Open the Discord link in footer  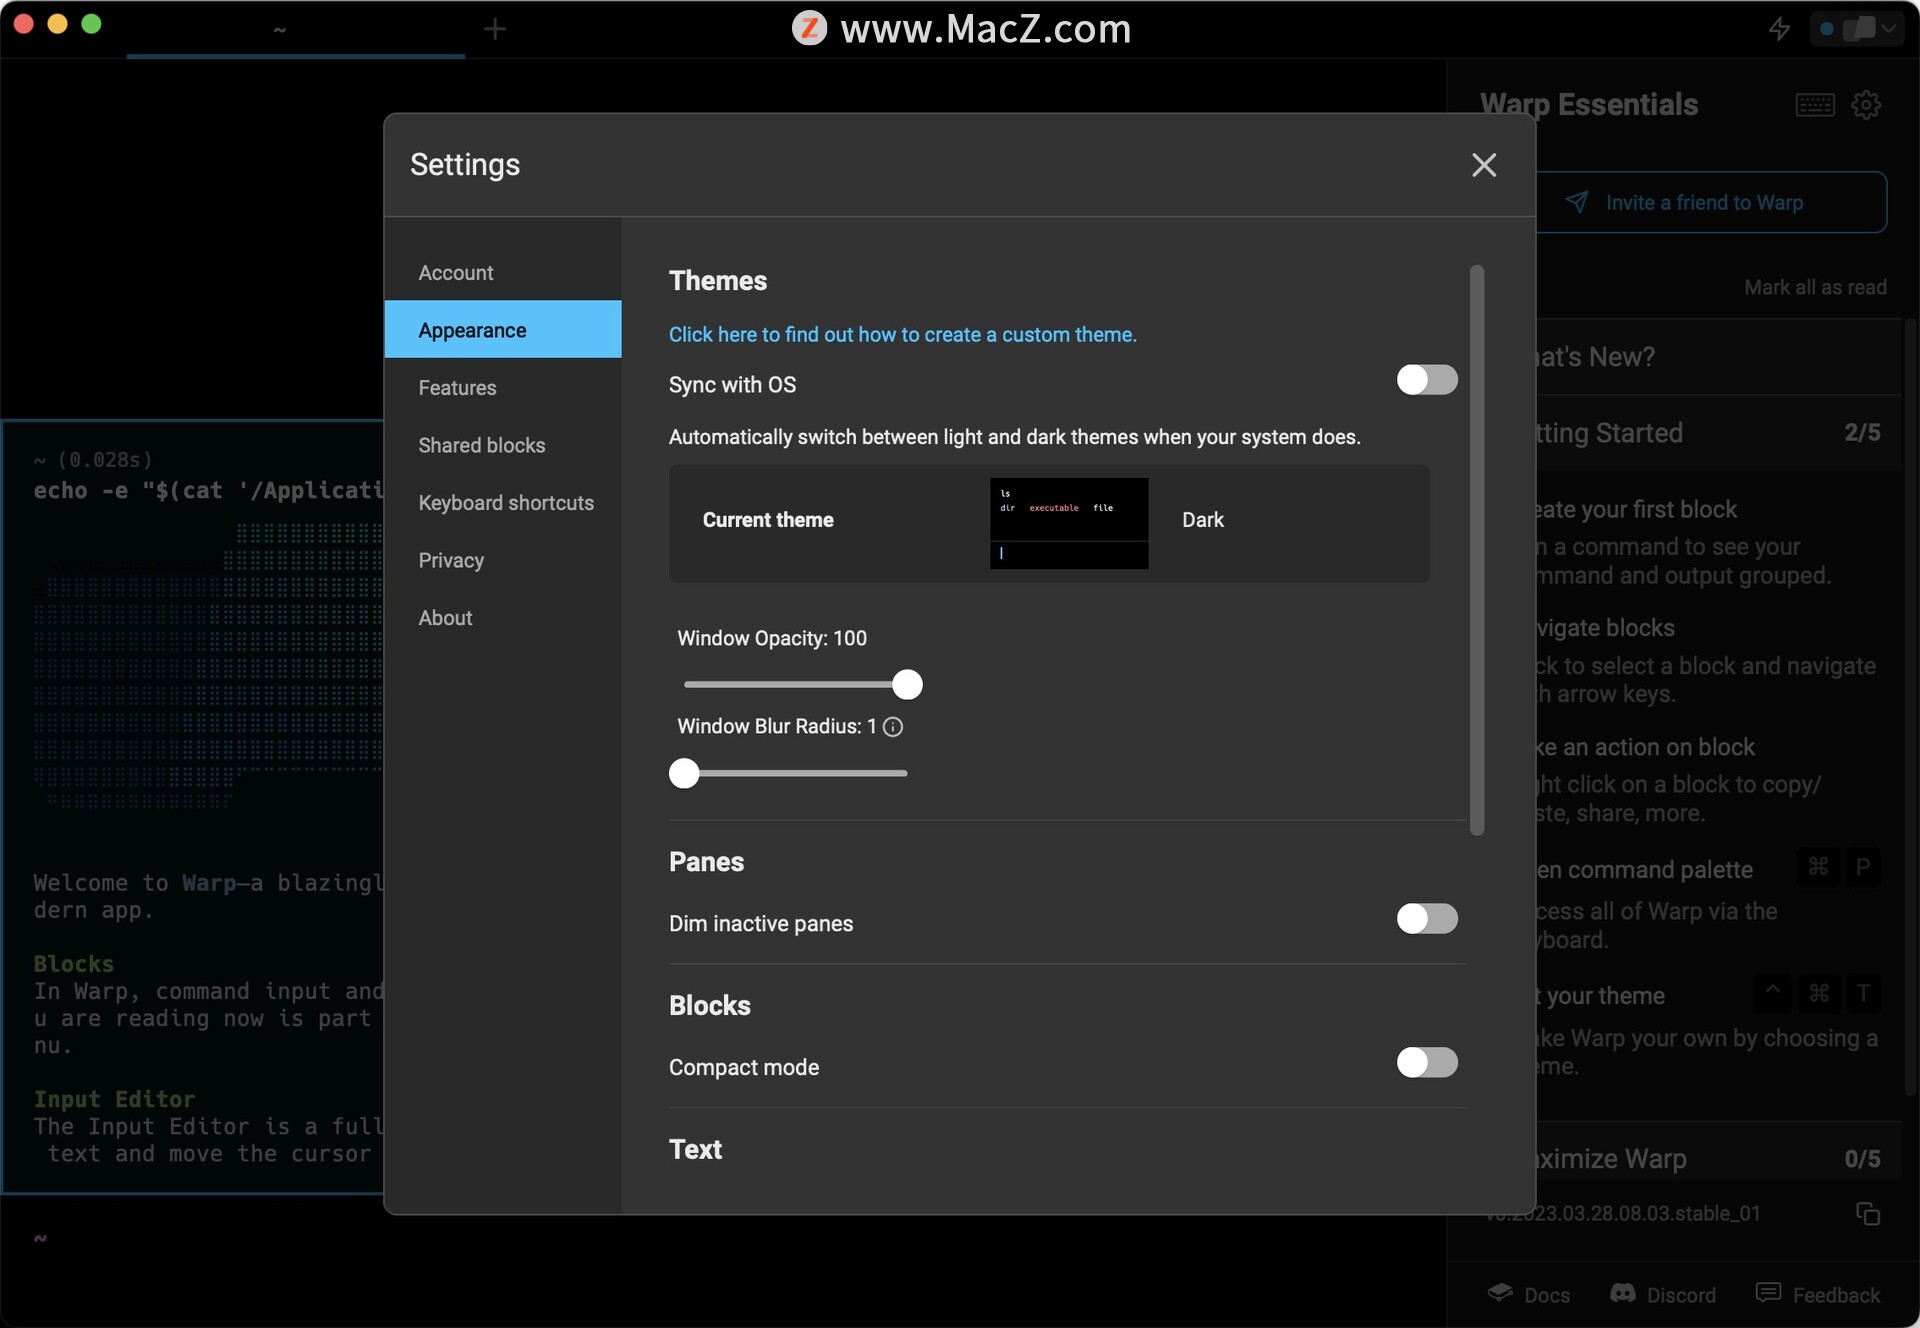[1663, 1294]
